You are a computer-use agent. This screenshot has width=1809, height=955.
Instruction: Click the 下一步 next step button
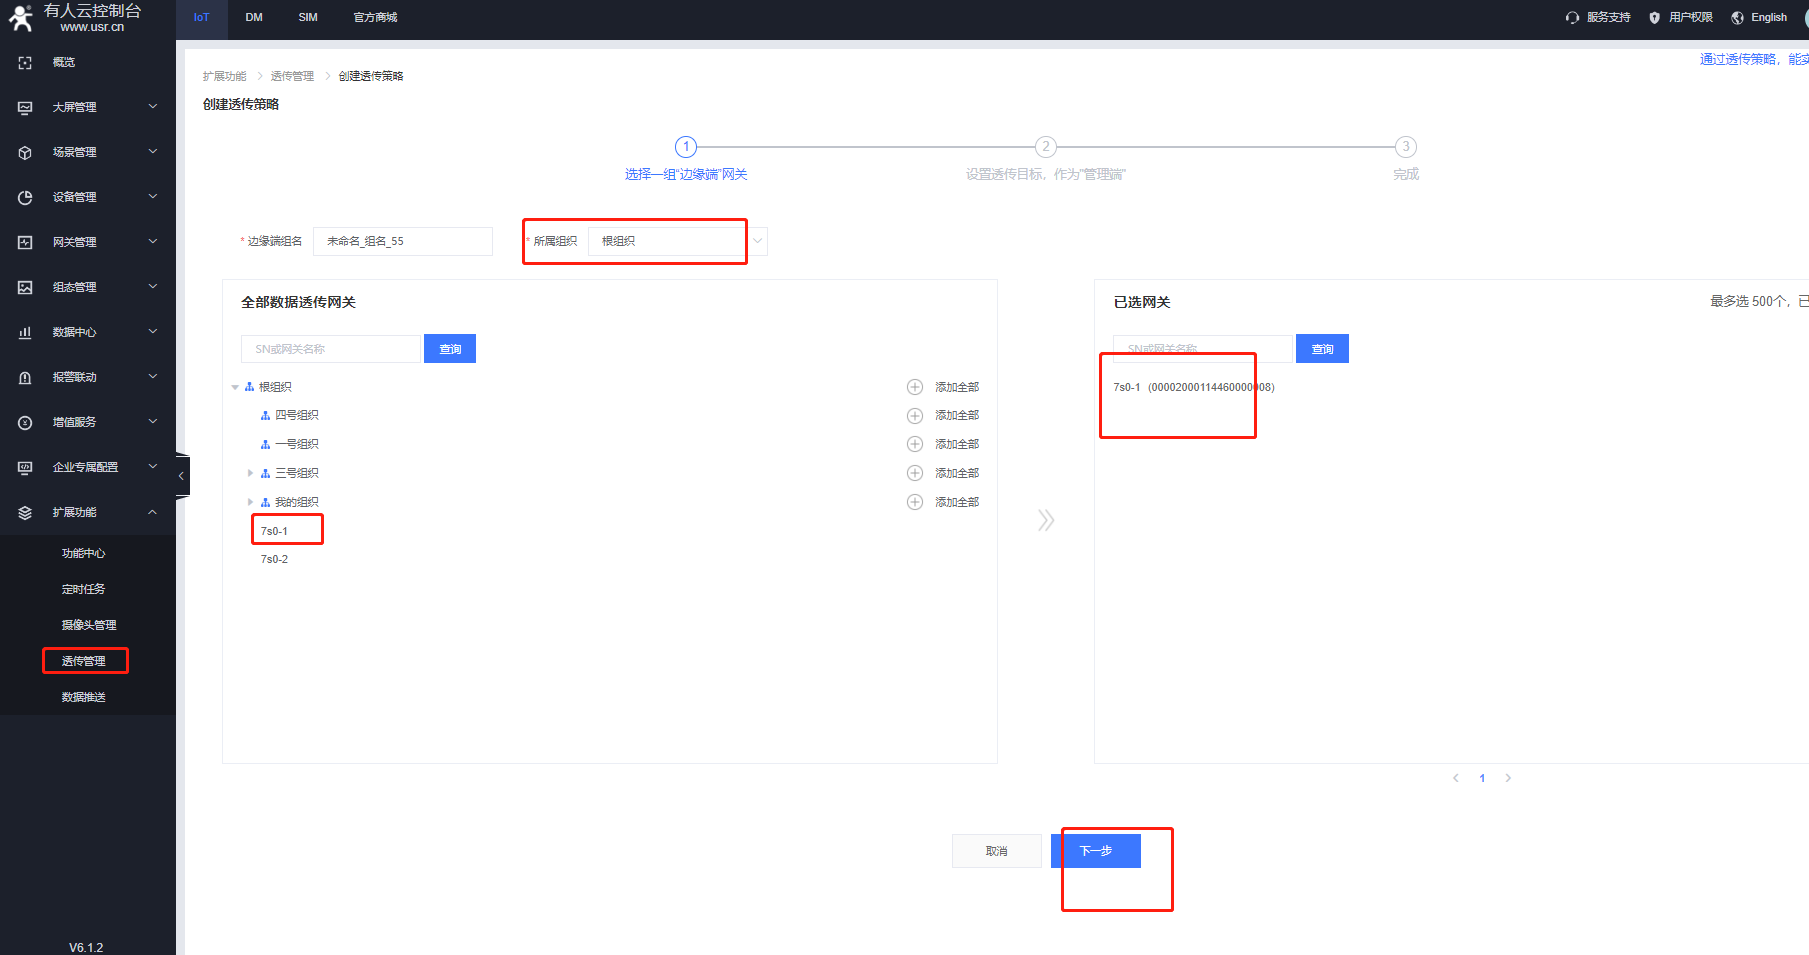pyautogui.click(x=1095, y=851)
